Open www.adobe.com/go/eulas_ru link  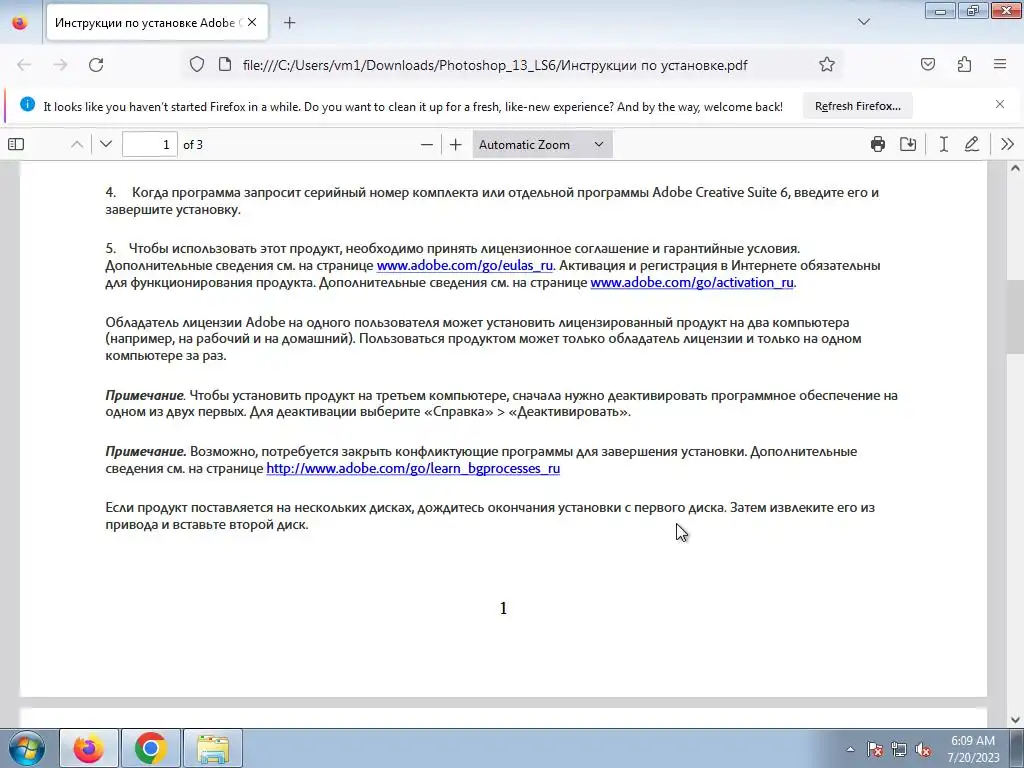click(465, 266)
